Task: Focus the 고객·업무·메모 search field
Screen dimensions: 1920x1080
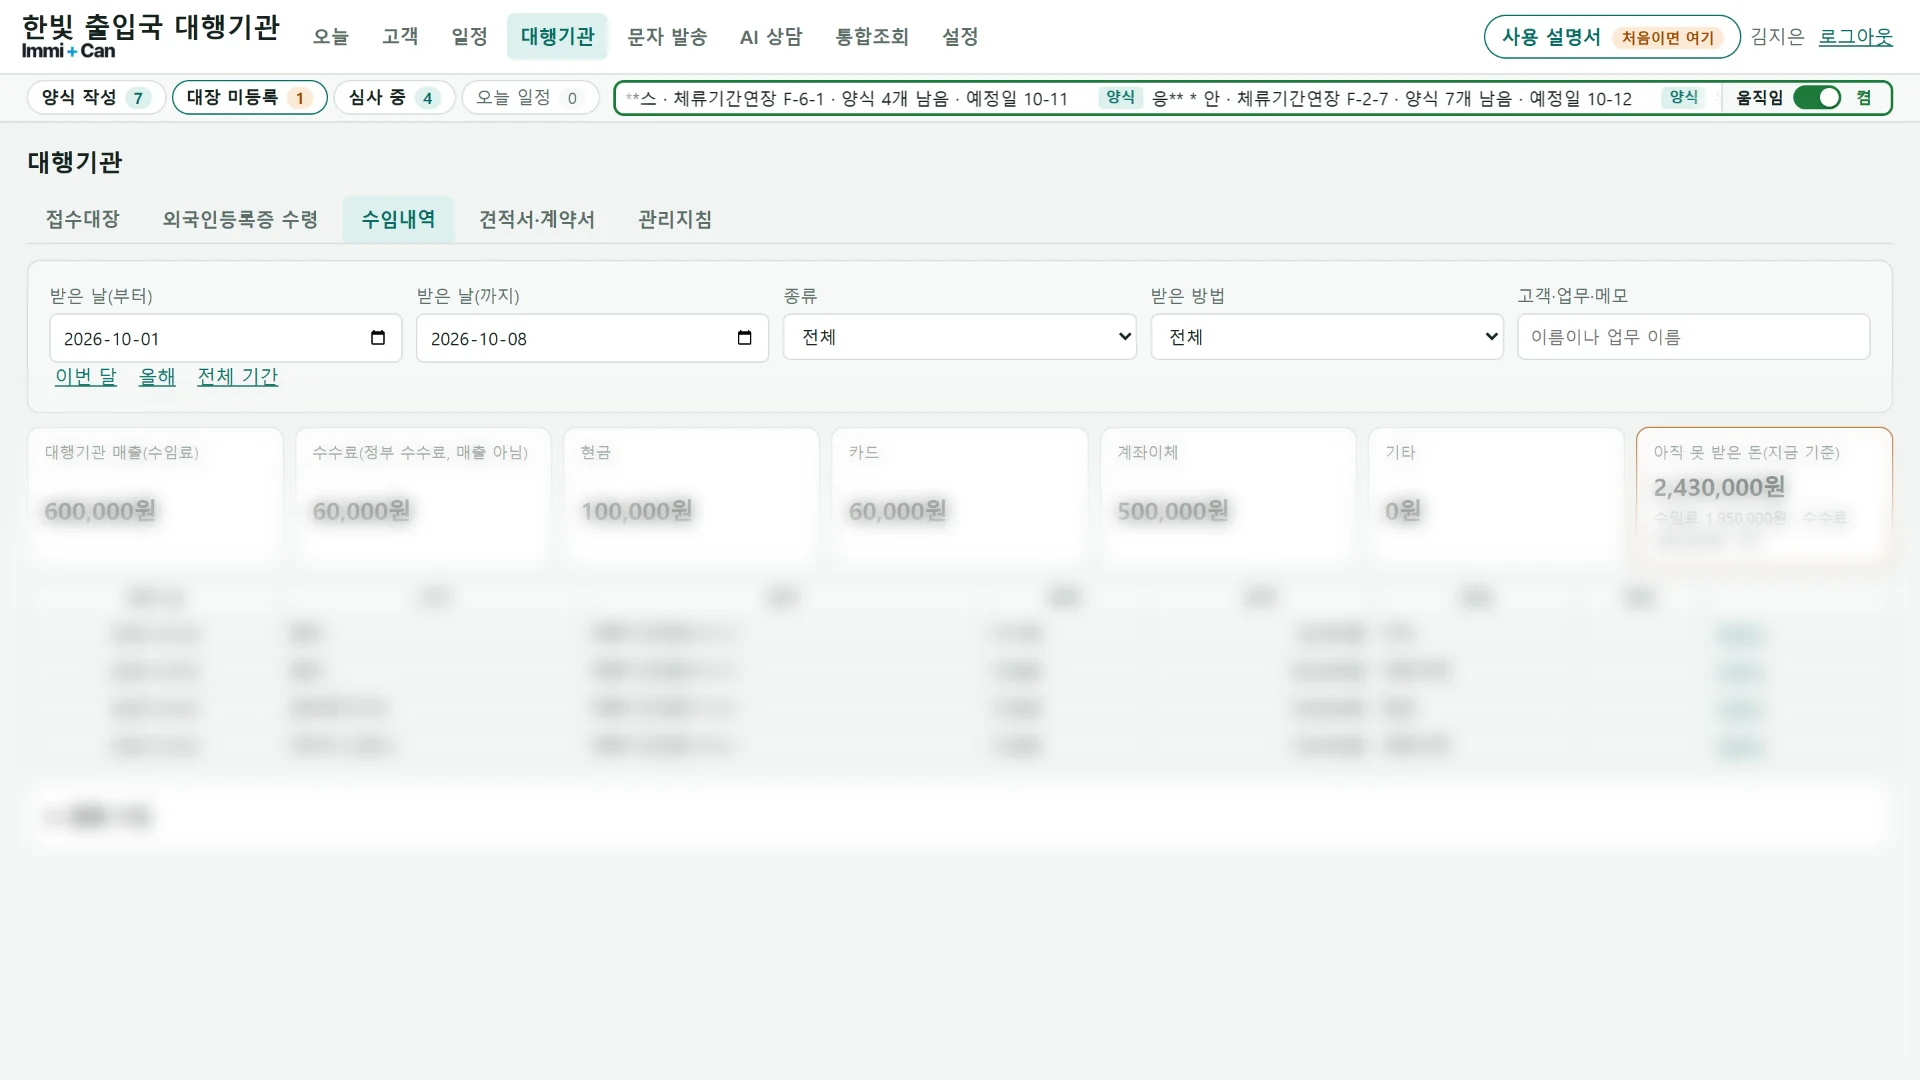Action: coord(1693,337)
